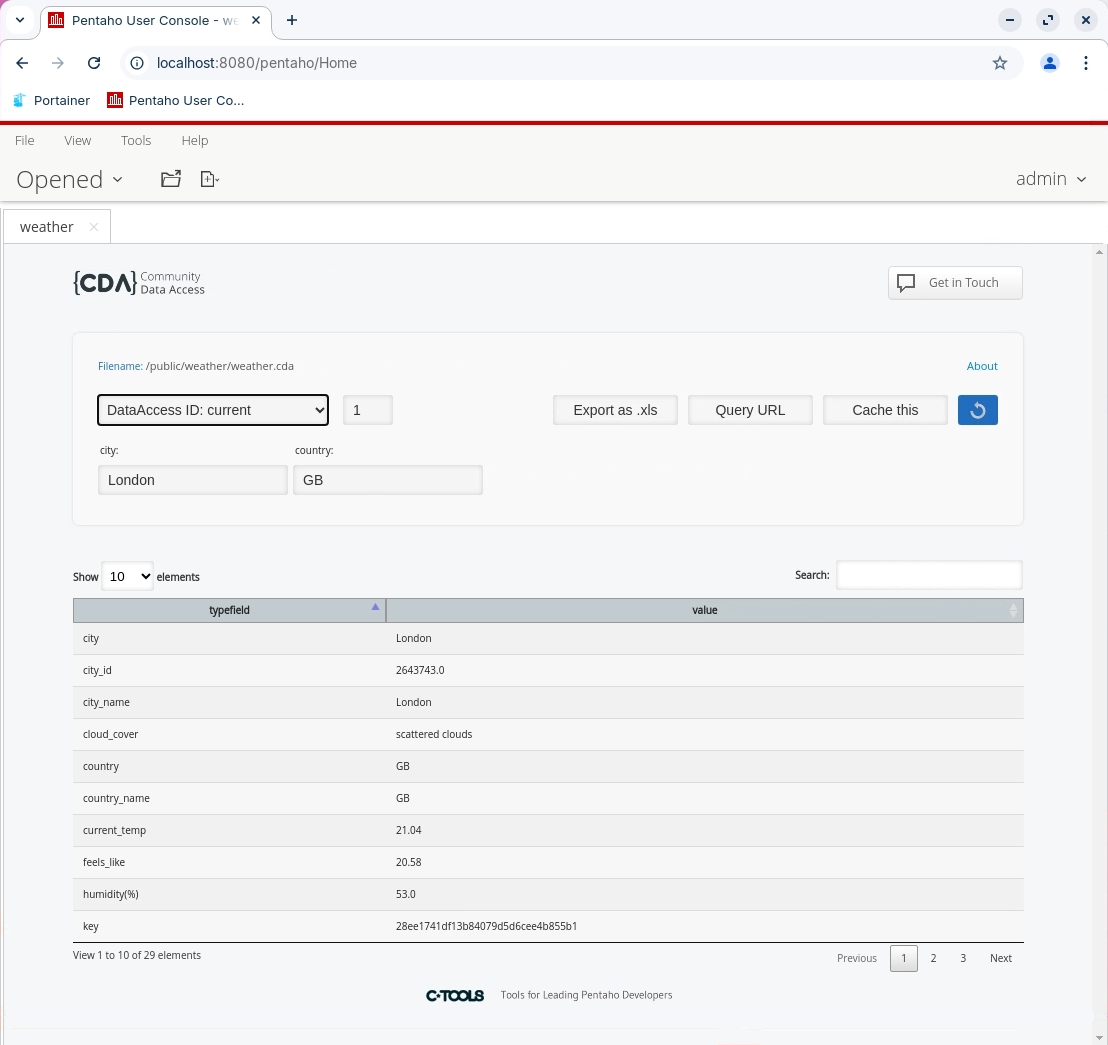Open the Show elements count dropdown
The image size is (1108, 1045).
pyautogui.click(x=127, y=576)
